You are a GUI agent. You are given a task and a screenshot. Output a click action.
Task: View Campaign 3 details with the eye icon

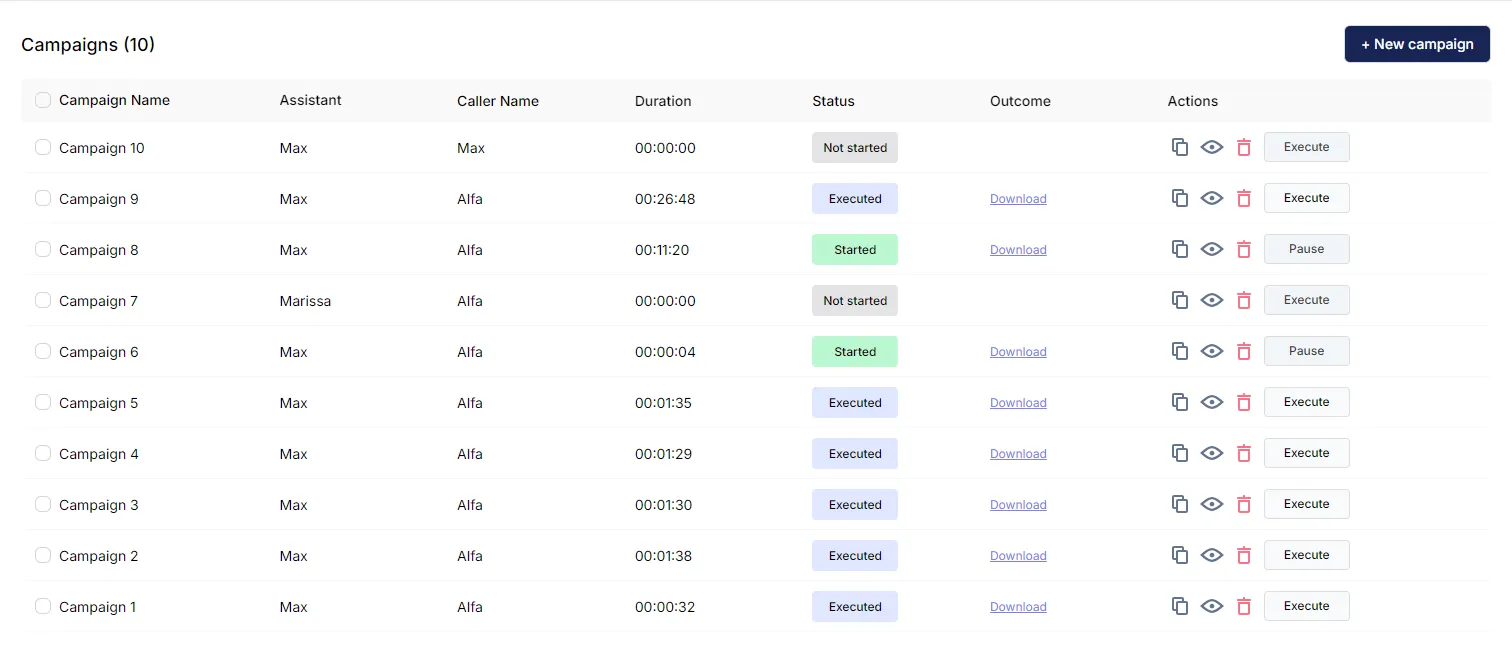coord(1211,504)
